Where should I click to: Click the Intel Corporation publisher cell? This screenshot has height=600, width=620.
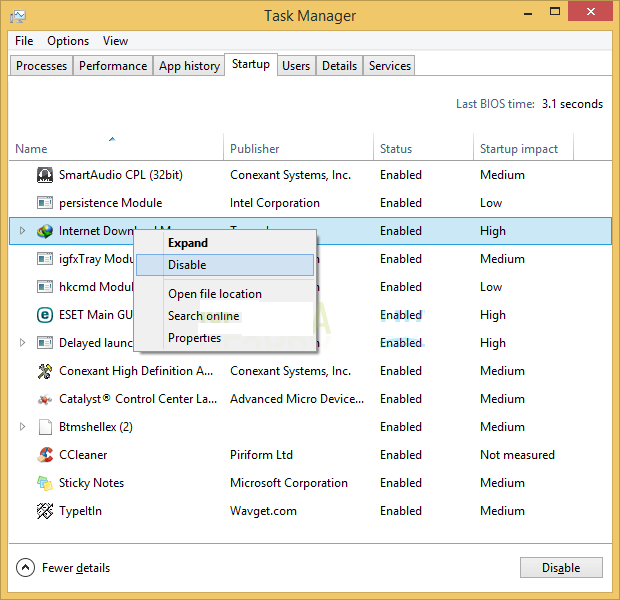275,203
